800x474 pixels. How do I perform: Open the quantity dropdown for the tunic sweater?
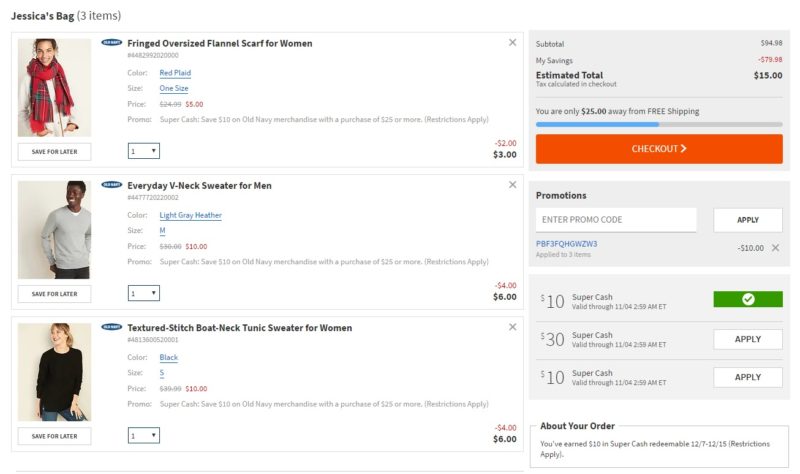143,436
